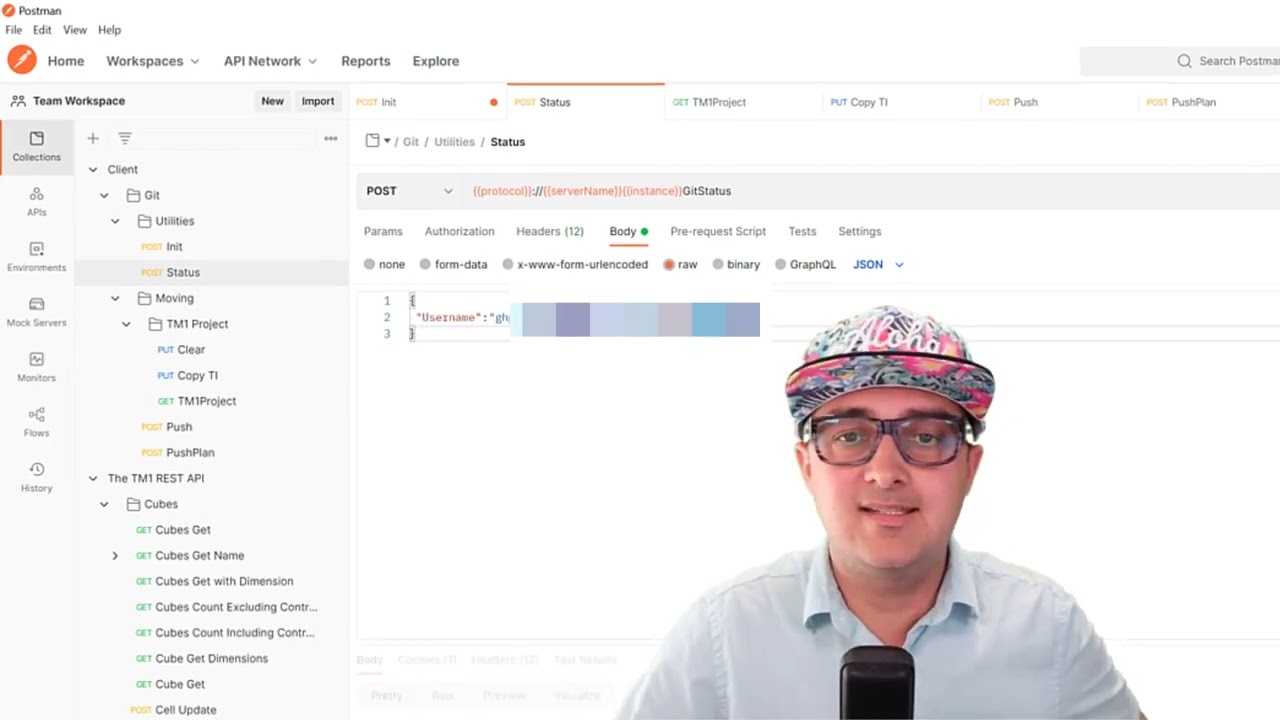Viewport: 1280px width, 720px height.
Task: Open the APIs sidebar panel
Action: tap(37, 201)
